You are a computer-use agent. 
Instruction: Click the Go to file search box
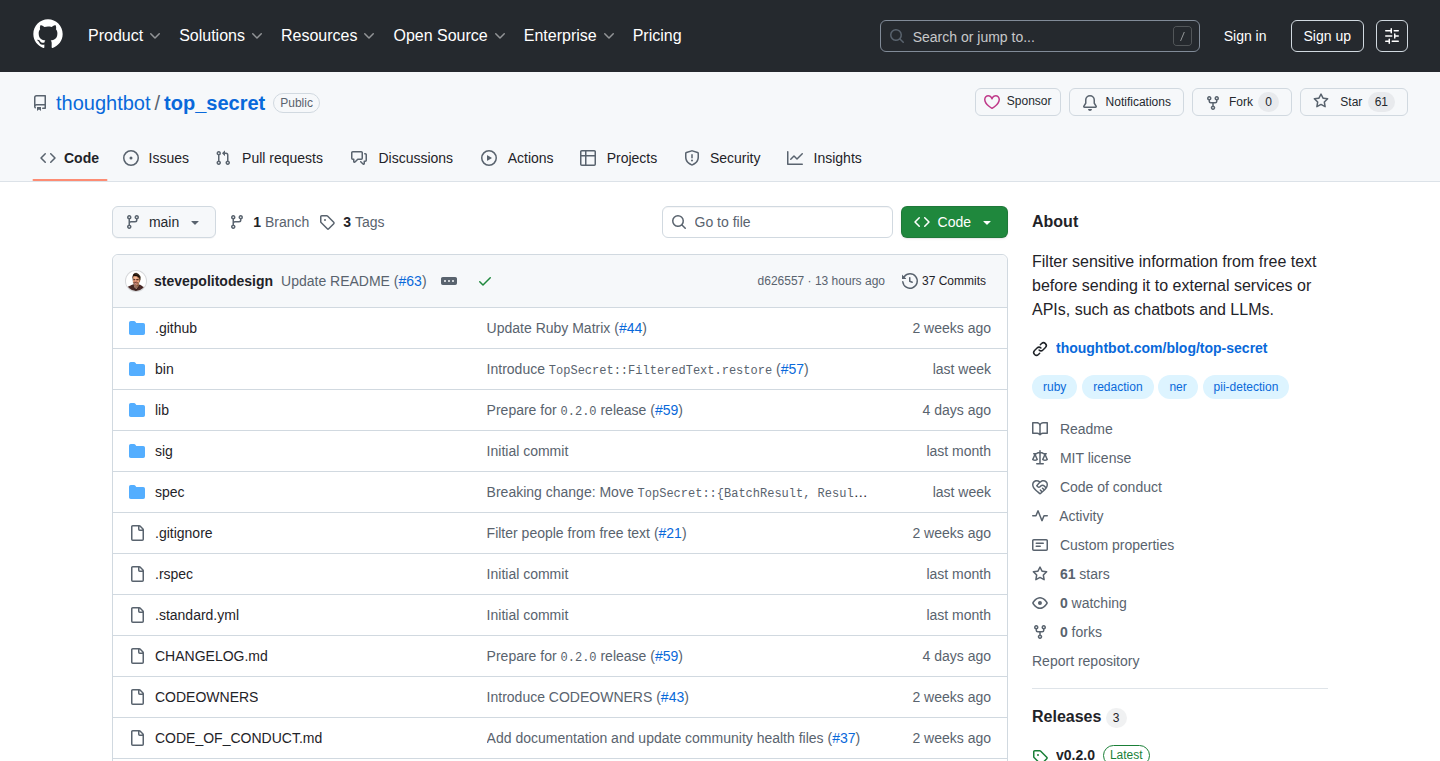(x=777, y=222)
